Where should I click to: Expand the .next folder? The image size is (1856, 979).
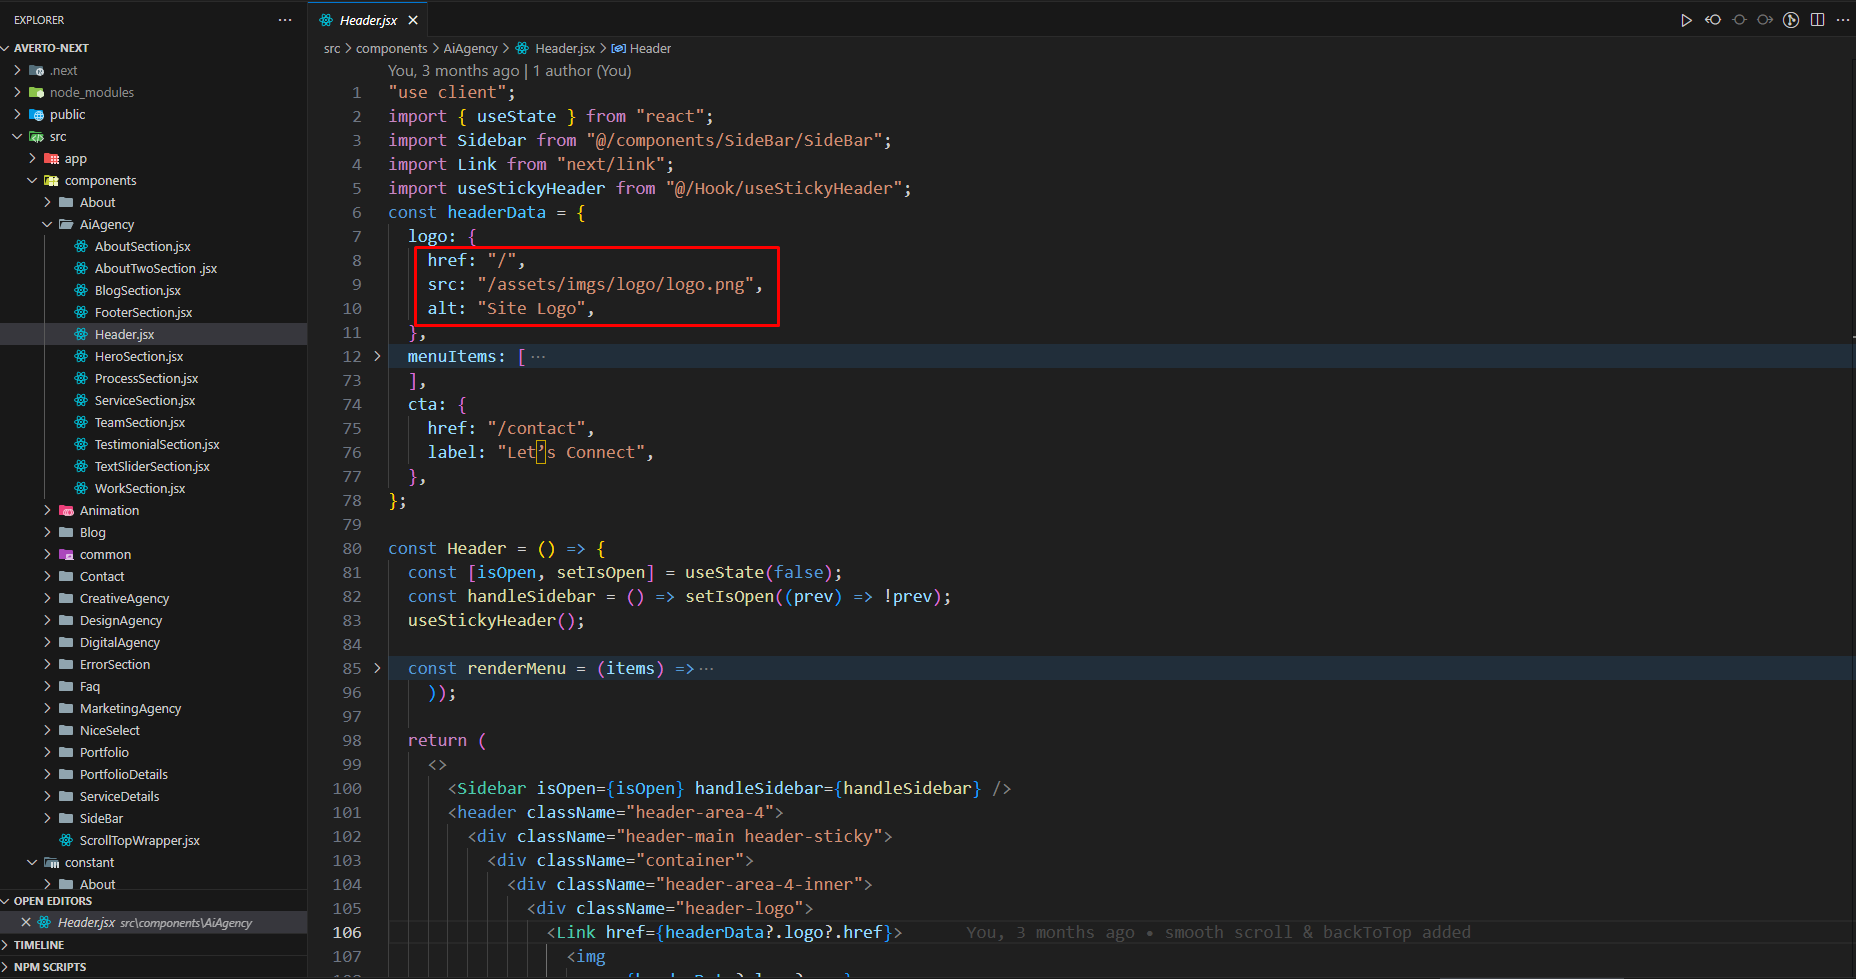pyautogui.click(x=17, y=70)
